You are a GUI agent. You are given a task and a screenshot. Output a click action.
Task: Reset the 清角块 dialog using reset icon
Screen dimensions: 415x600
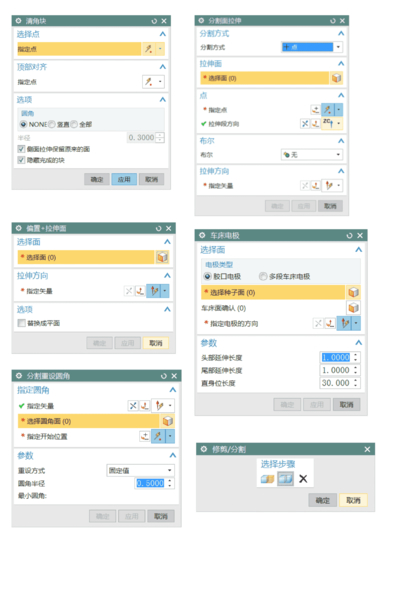pos(154,21)
